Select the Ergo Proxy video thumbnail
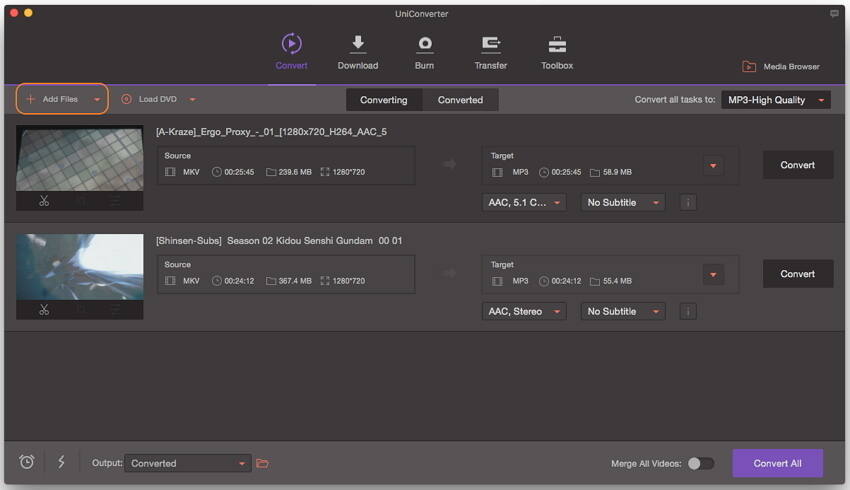850x490 pixels. pyautogui.click(x=80, y=158)
